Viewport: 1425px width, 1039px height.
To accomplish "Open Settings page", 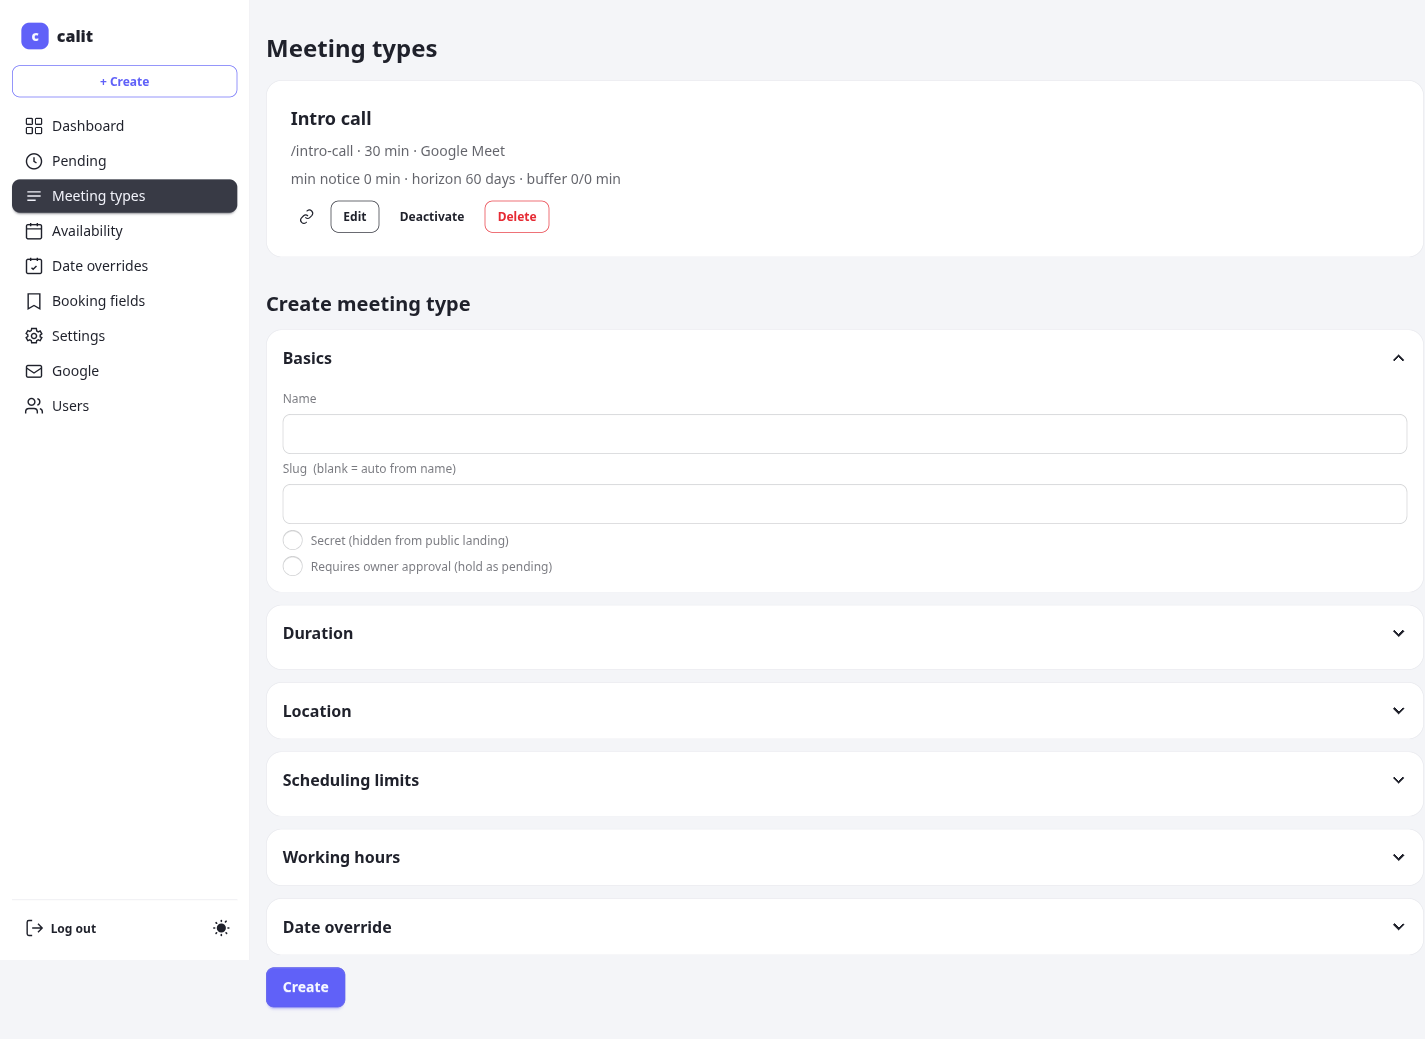I will 124,336.
